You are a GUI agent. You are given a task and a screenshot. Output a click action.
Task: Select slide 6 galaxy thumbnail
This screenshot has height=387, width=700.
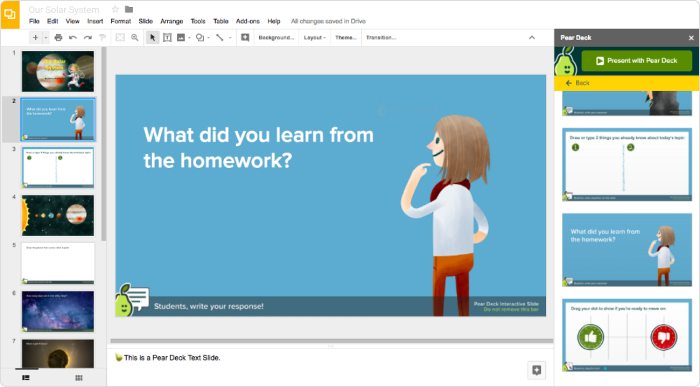[58, 312]
